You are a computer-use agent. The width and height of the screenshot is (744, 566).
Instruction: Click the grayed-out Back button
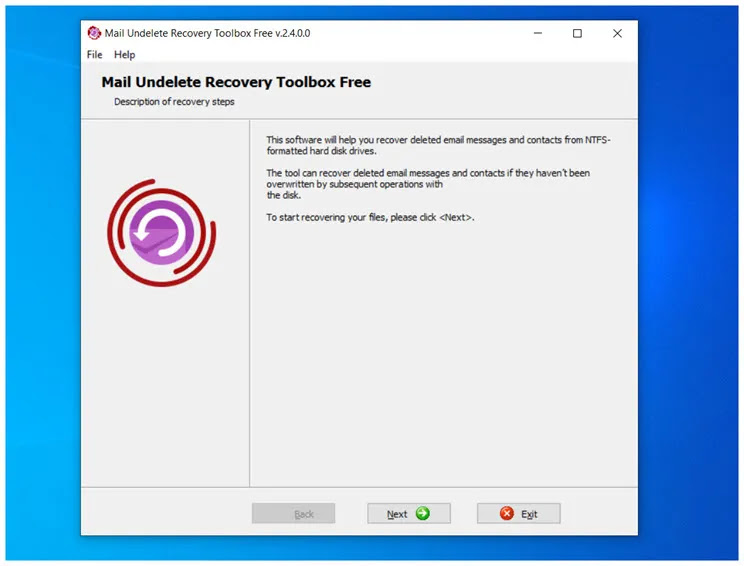(x=293, y=513)
